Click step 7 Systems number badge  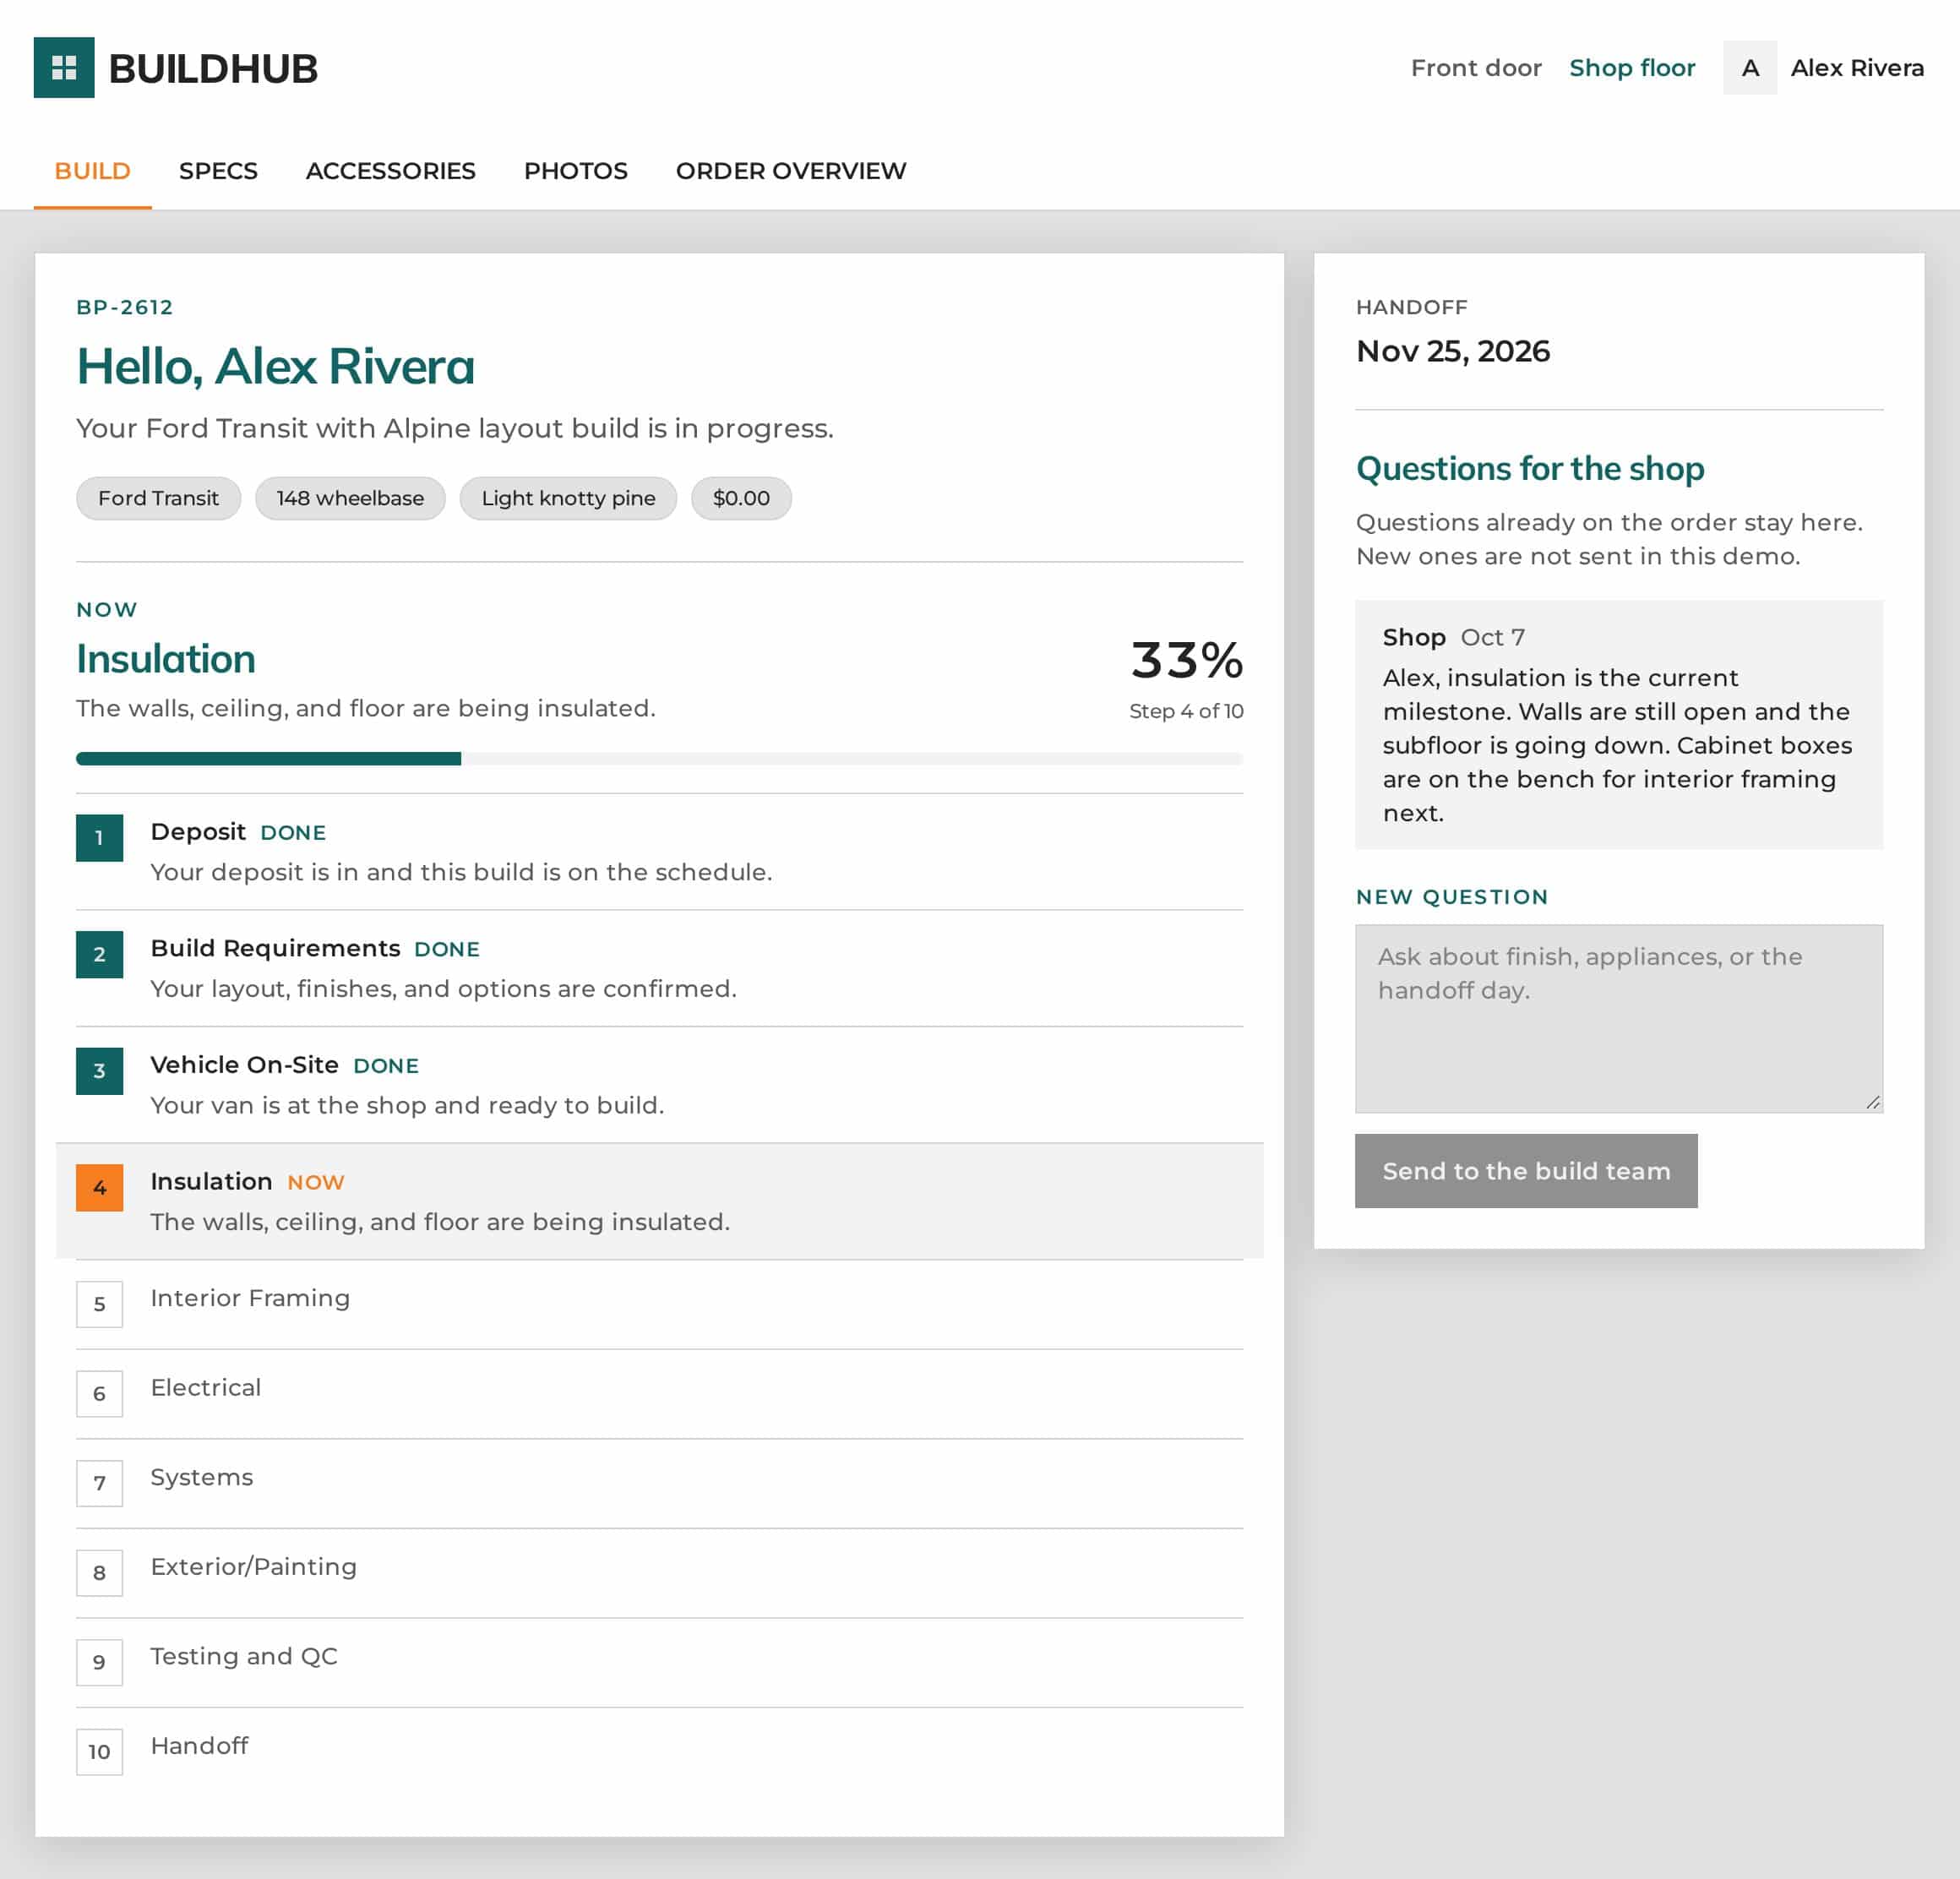[x=99, y=1483]
